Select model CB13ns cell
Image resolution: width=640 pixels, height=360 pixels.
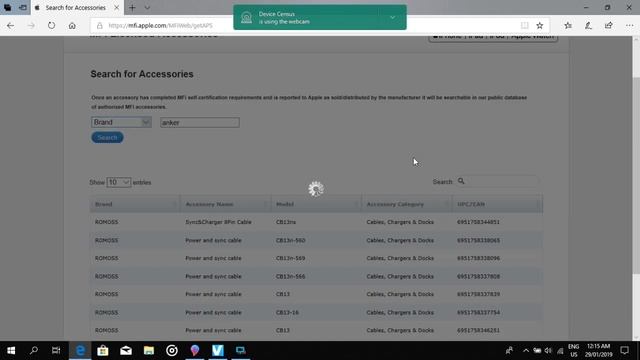click(x=286, y=222)
